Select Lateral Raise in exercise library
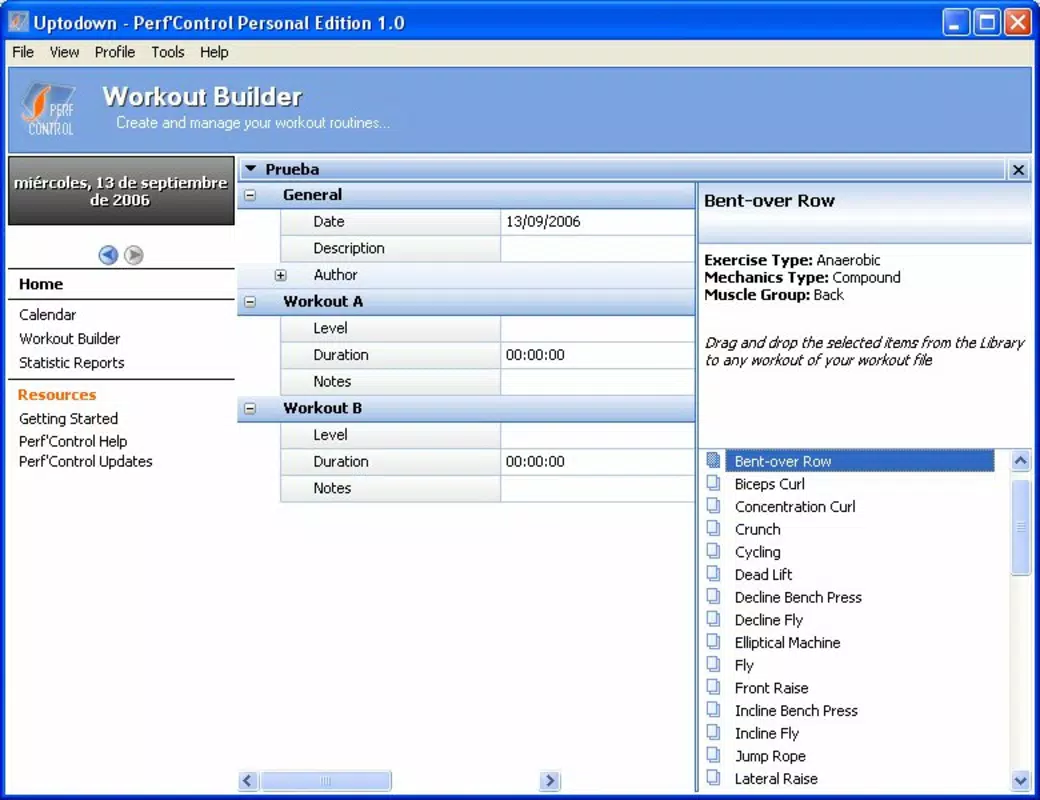 (776, 778)
